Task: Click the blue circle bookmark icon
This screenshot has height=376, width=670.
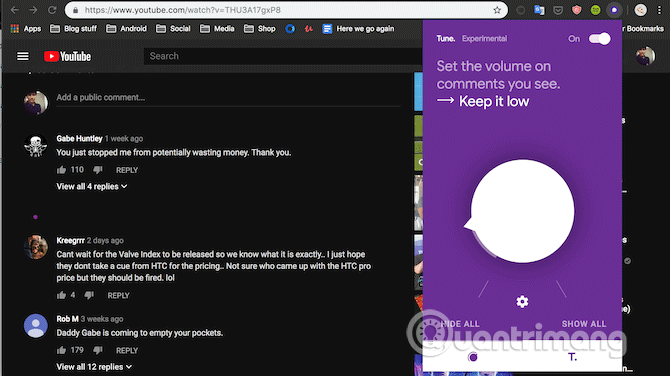Action: [x=290, y=29]
